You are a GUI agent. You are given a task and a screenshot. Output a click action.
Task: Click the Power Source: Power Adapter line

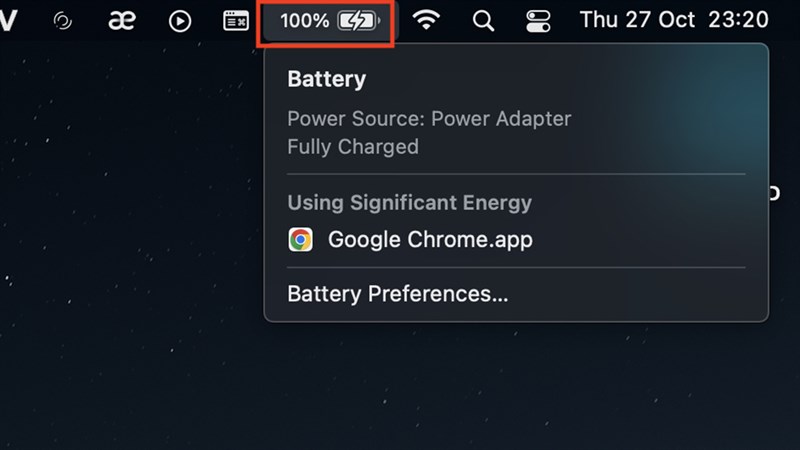[429, 118]
